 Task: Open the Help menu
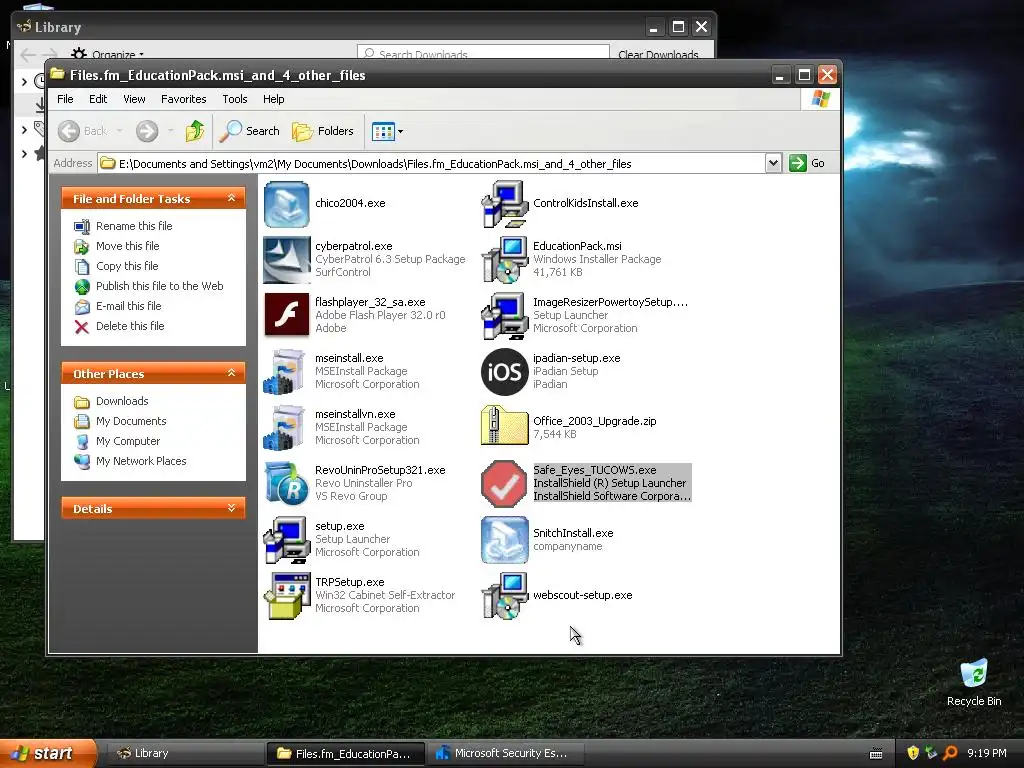pyautogui.click(x=274, y=99)
